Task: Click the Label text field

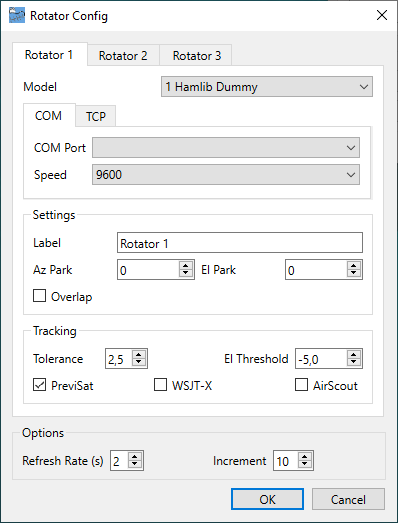Action: coord(240,242)
